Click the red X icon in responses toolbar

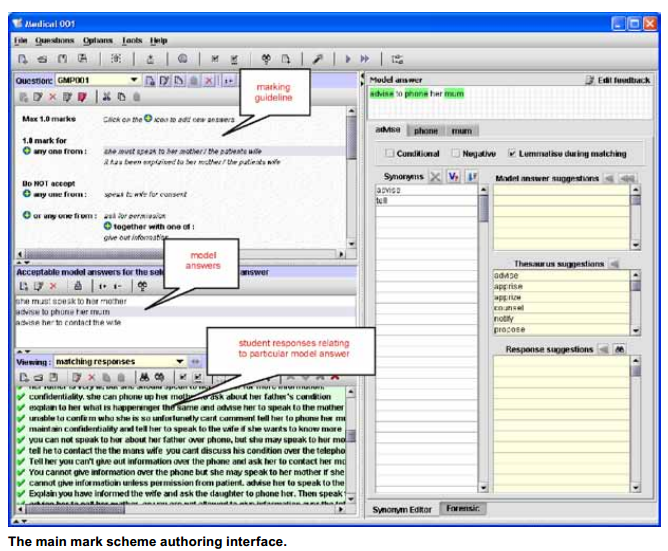click(91, 377)
